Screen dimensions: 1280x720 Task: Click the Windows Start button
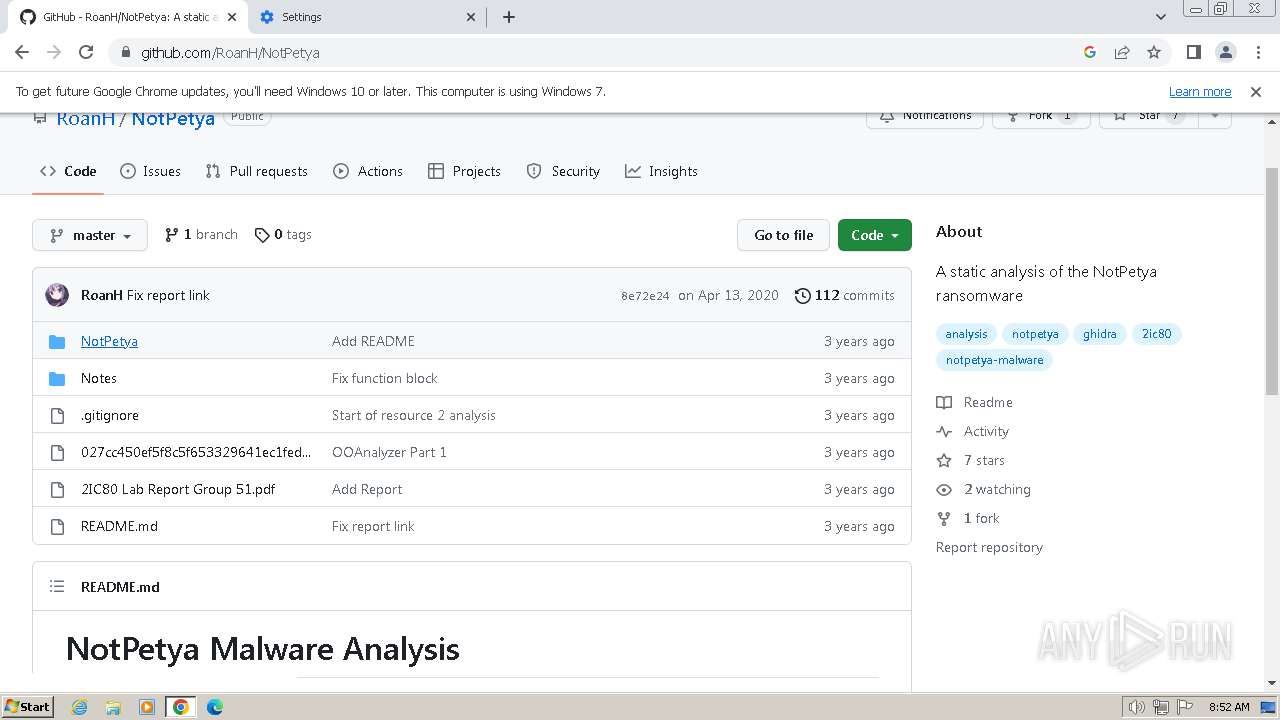28,706
